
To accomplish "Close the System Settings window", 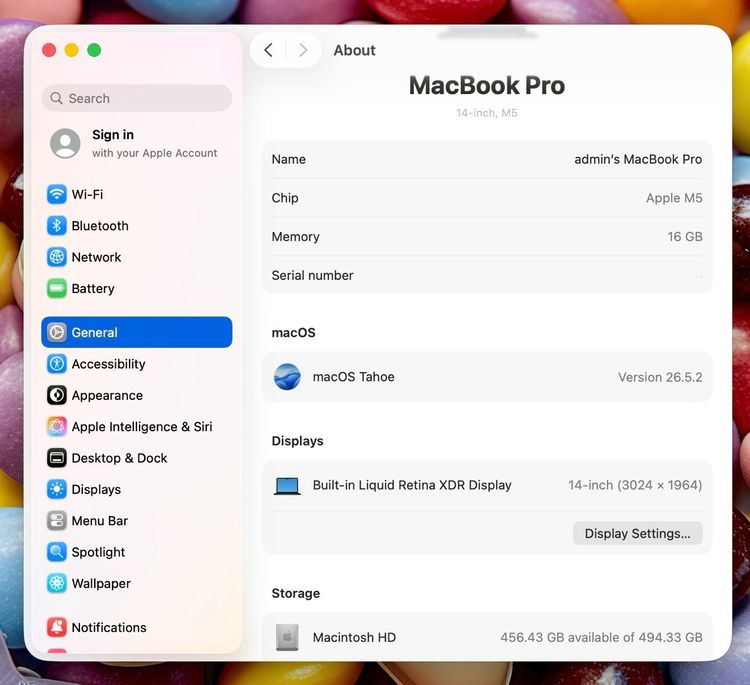I will 49,50.
